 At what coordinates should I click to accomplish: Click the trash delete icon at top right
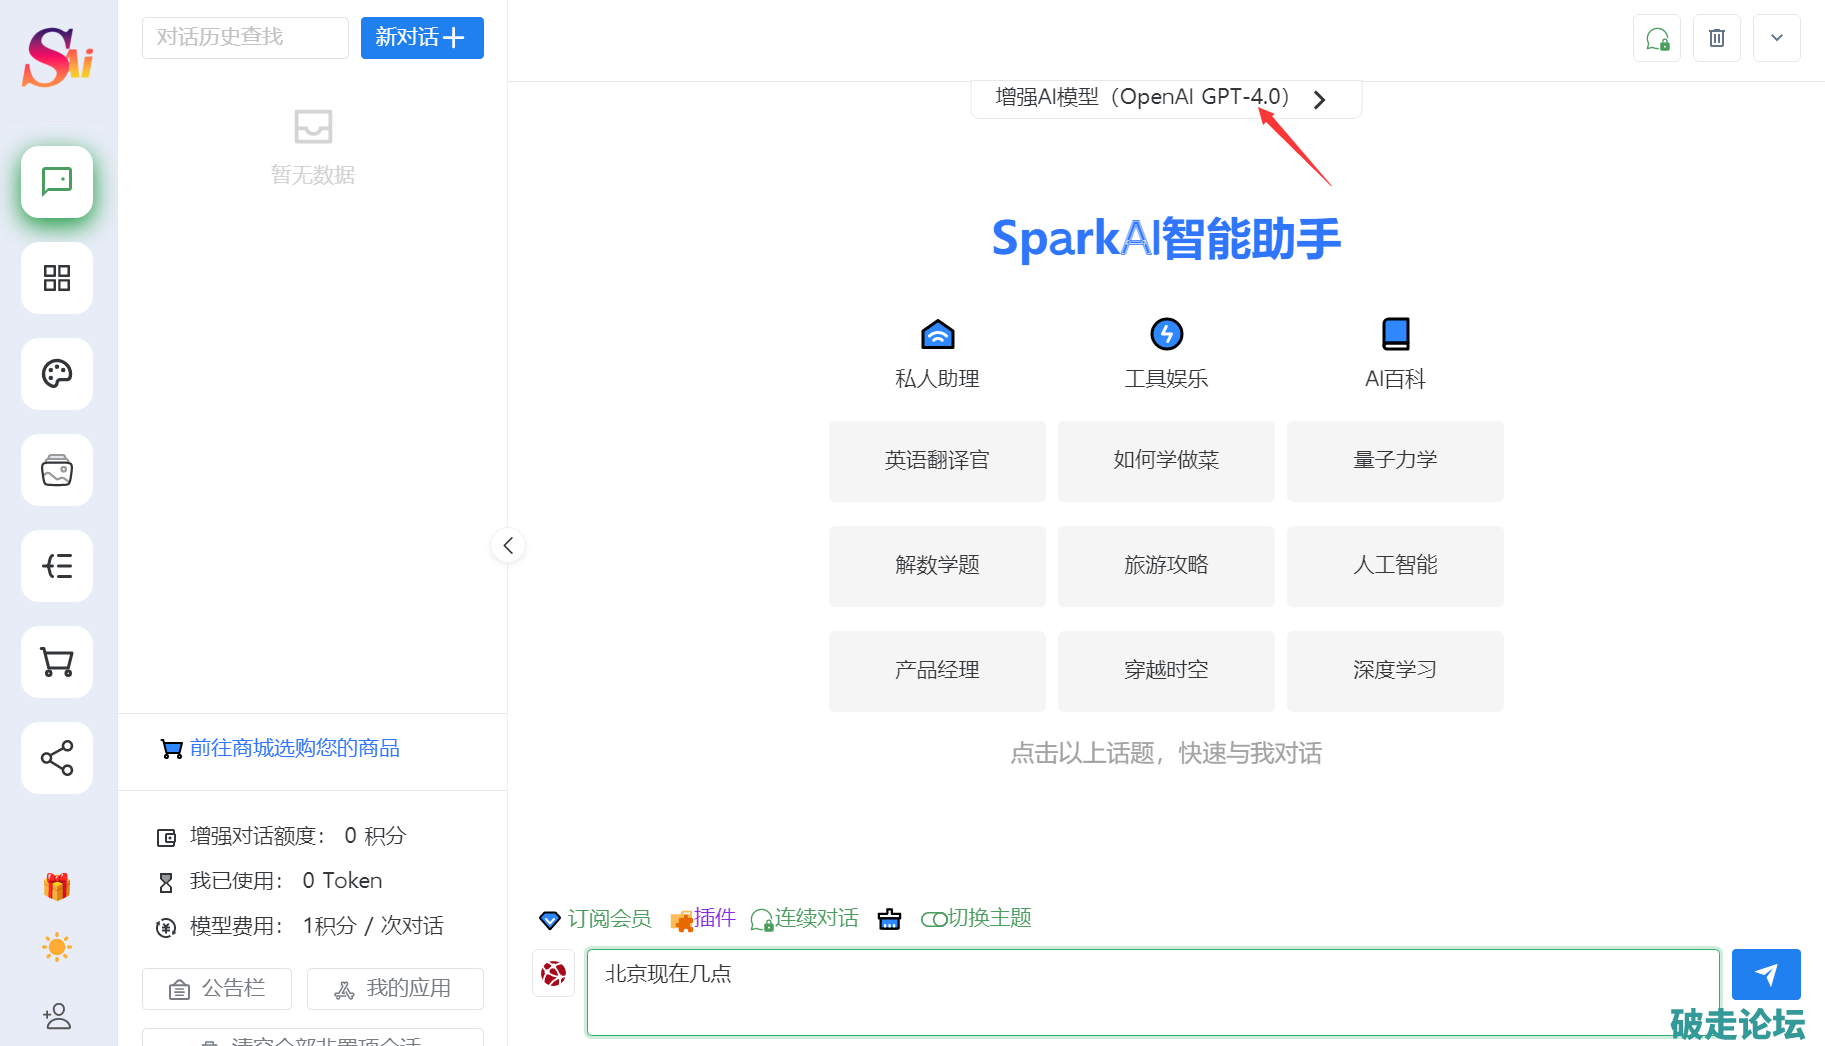point(1716,38)
